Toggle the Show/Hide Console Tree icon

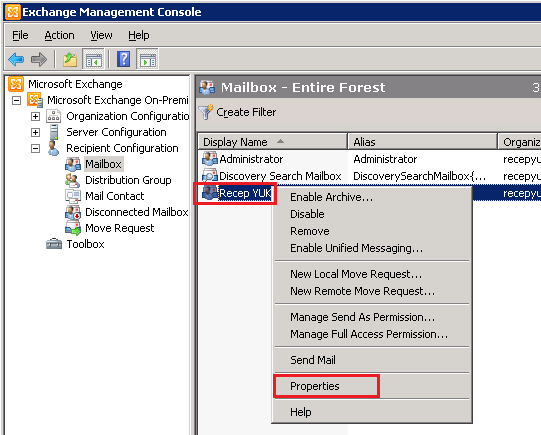[94, 59]
